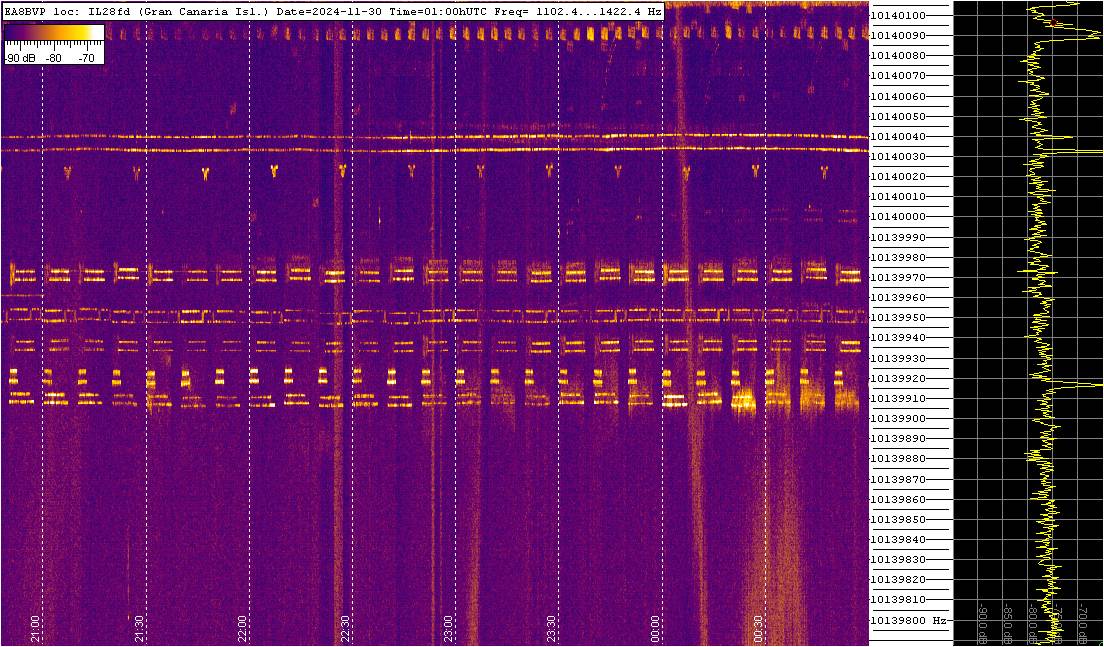Screen dimensions: 1104x647
Task: Click the 10139810 frequency label
Action: (x=898, y=601)
